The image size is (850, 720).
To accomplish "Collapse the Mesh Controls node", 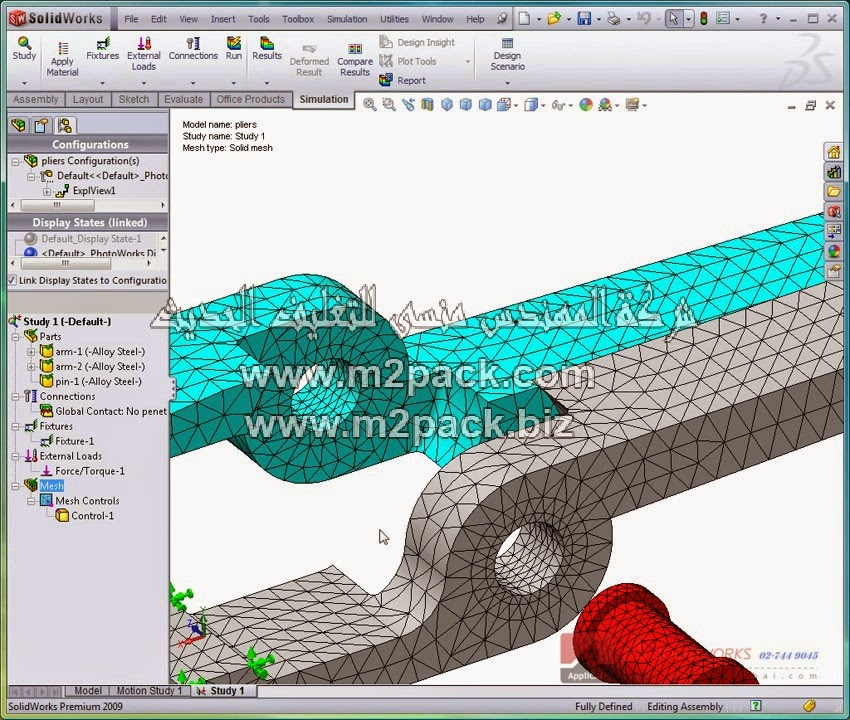I will (31, 502).
